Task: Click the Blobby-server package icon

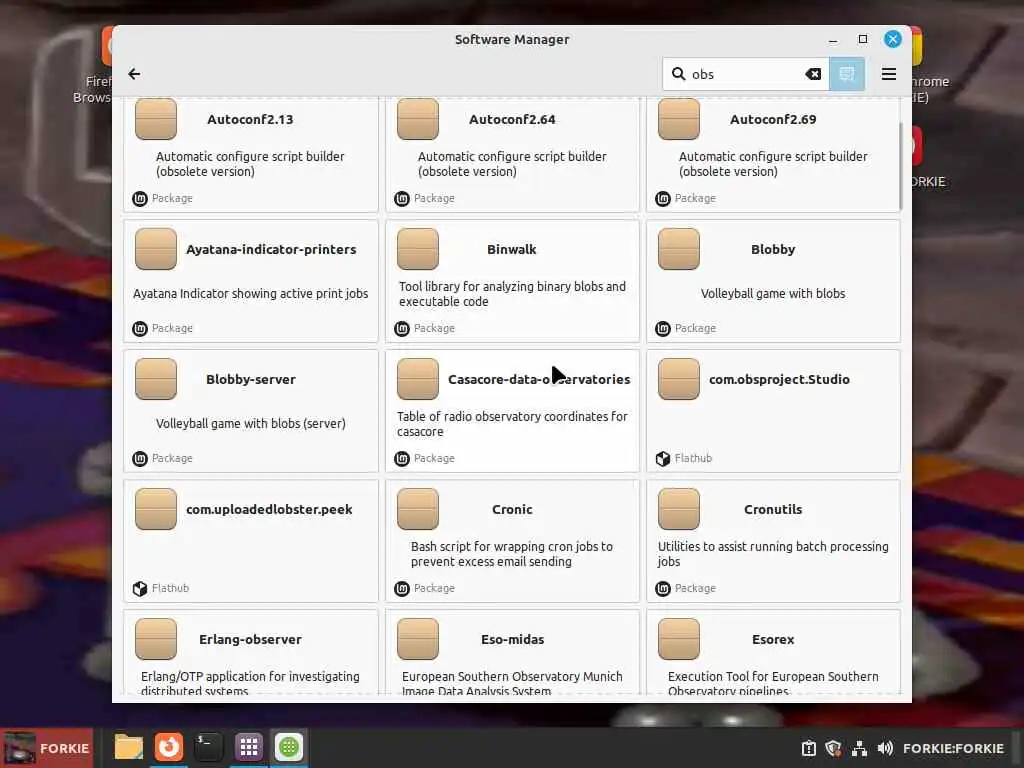Action: (155, 379)
